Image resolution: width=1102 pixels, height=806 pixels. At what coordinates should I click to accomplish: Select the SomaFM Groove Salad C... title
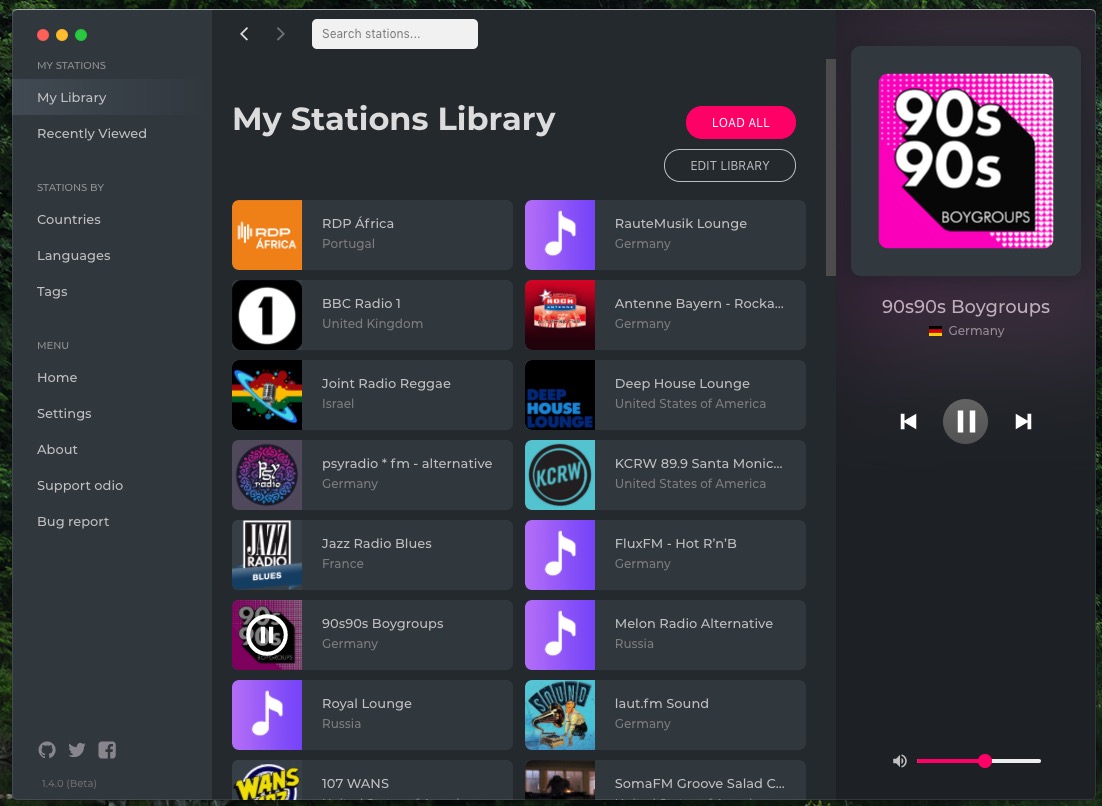700,784
